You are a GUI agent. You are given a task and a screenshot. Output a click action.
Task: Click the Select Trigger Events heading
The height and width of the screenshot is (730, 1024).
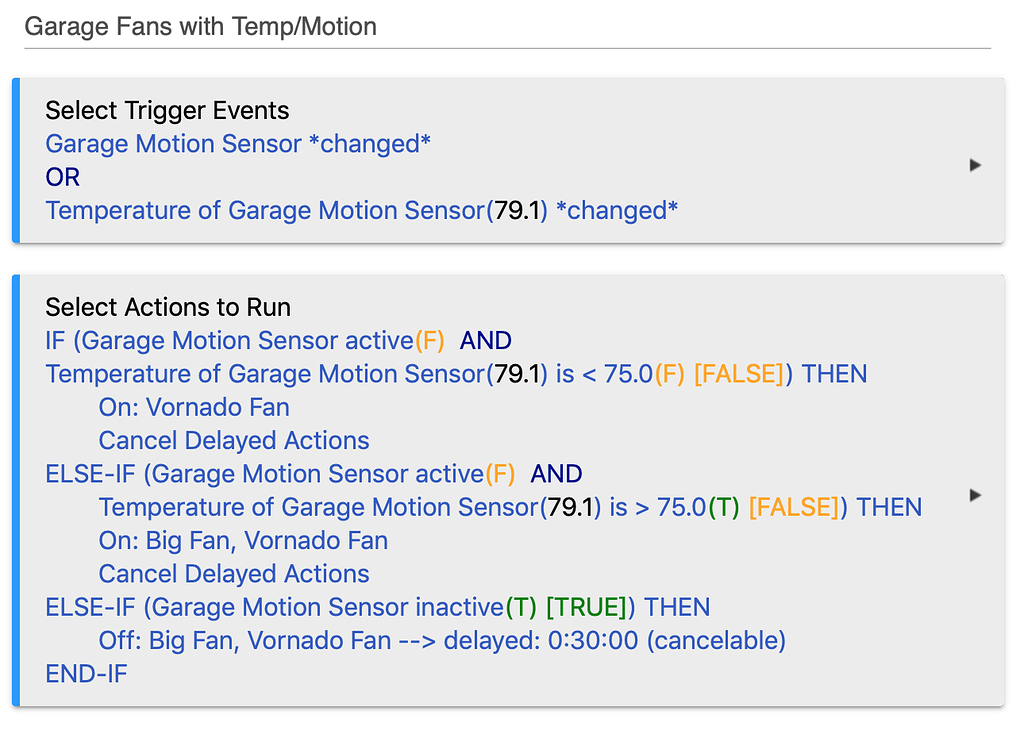click(167, 111)
